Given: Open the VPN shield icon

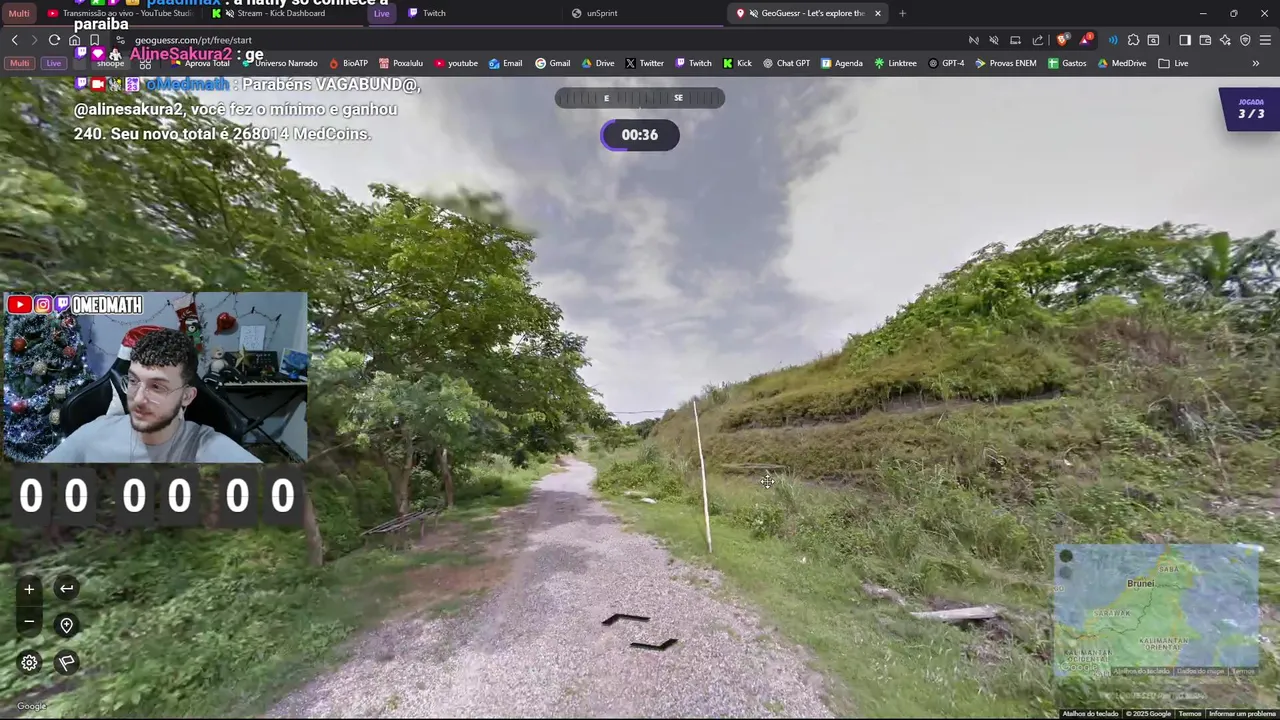Looking at the screenshot, I should pyautogui.click(x=1245, y=40).
